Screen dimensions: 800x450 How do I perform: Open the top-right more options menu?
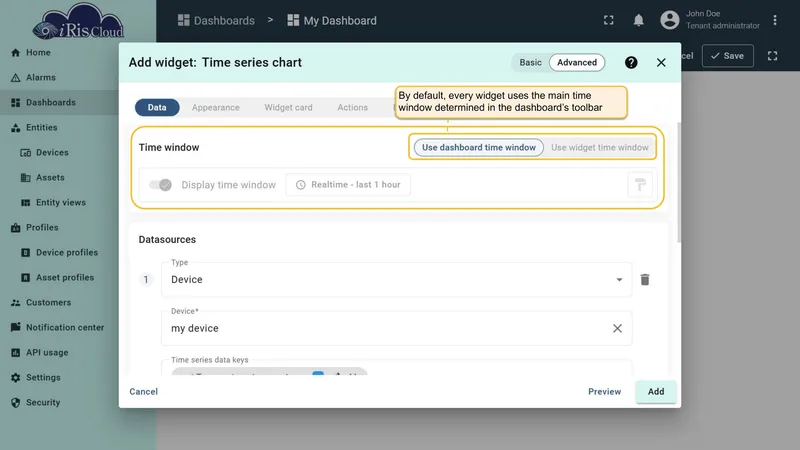(775, 20)
